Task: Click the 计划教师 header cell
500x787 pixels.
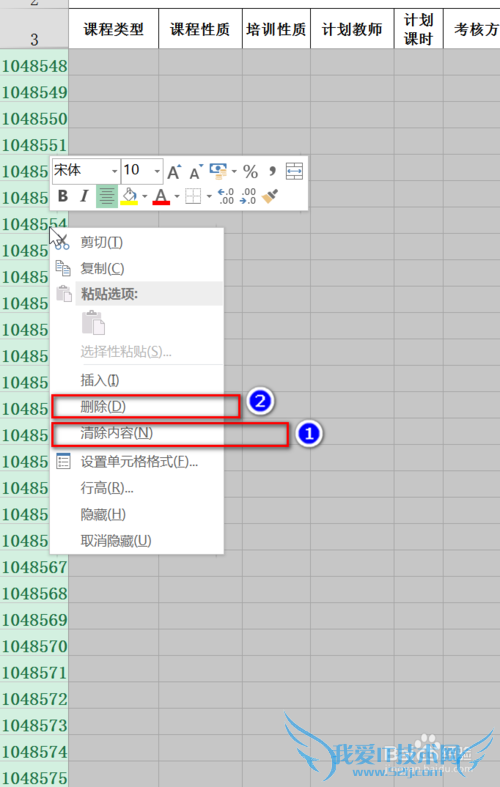Action: click(x=352, y=29)
